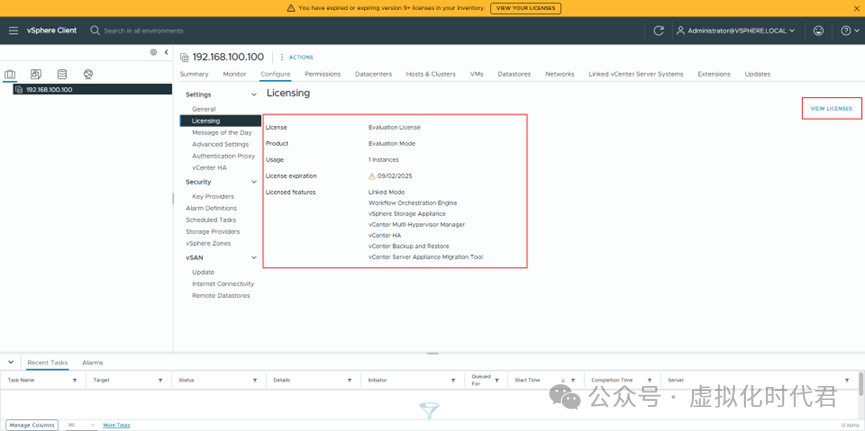Click the smiley feedback icon
865x431 pixels.
818,31
